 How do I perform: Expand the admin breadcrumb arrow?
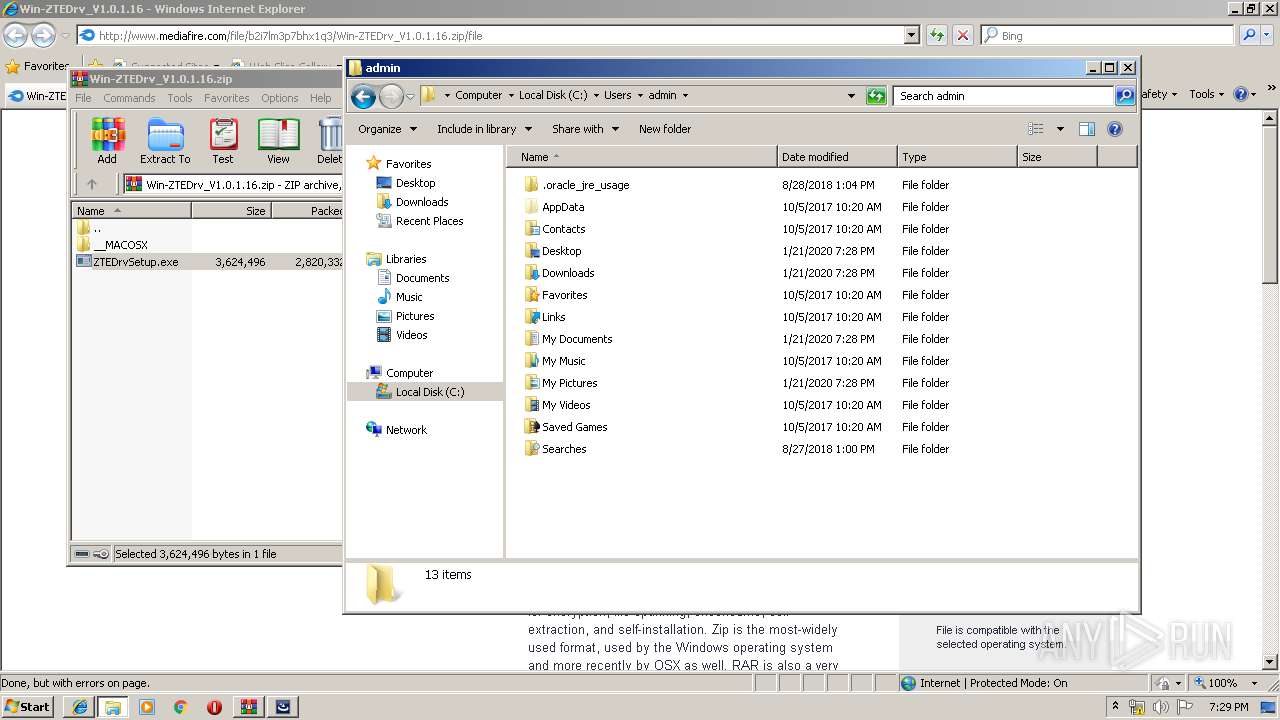(685, 96)
